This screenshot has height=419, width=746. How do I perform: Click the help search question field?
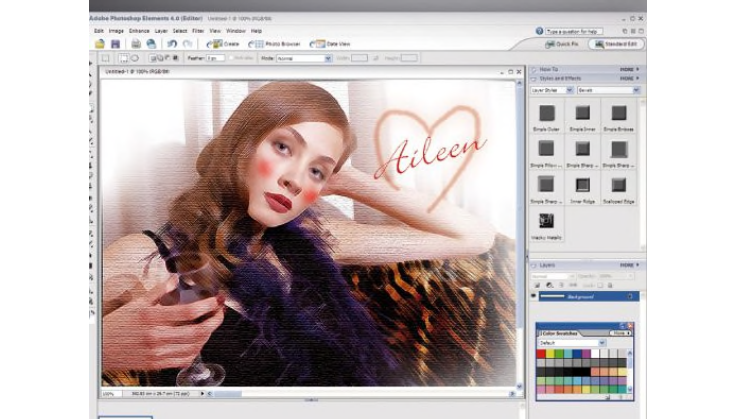click(574, 31)
